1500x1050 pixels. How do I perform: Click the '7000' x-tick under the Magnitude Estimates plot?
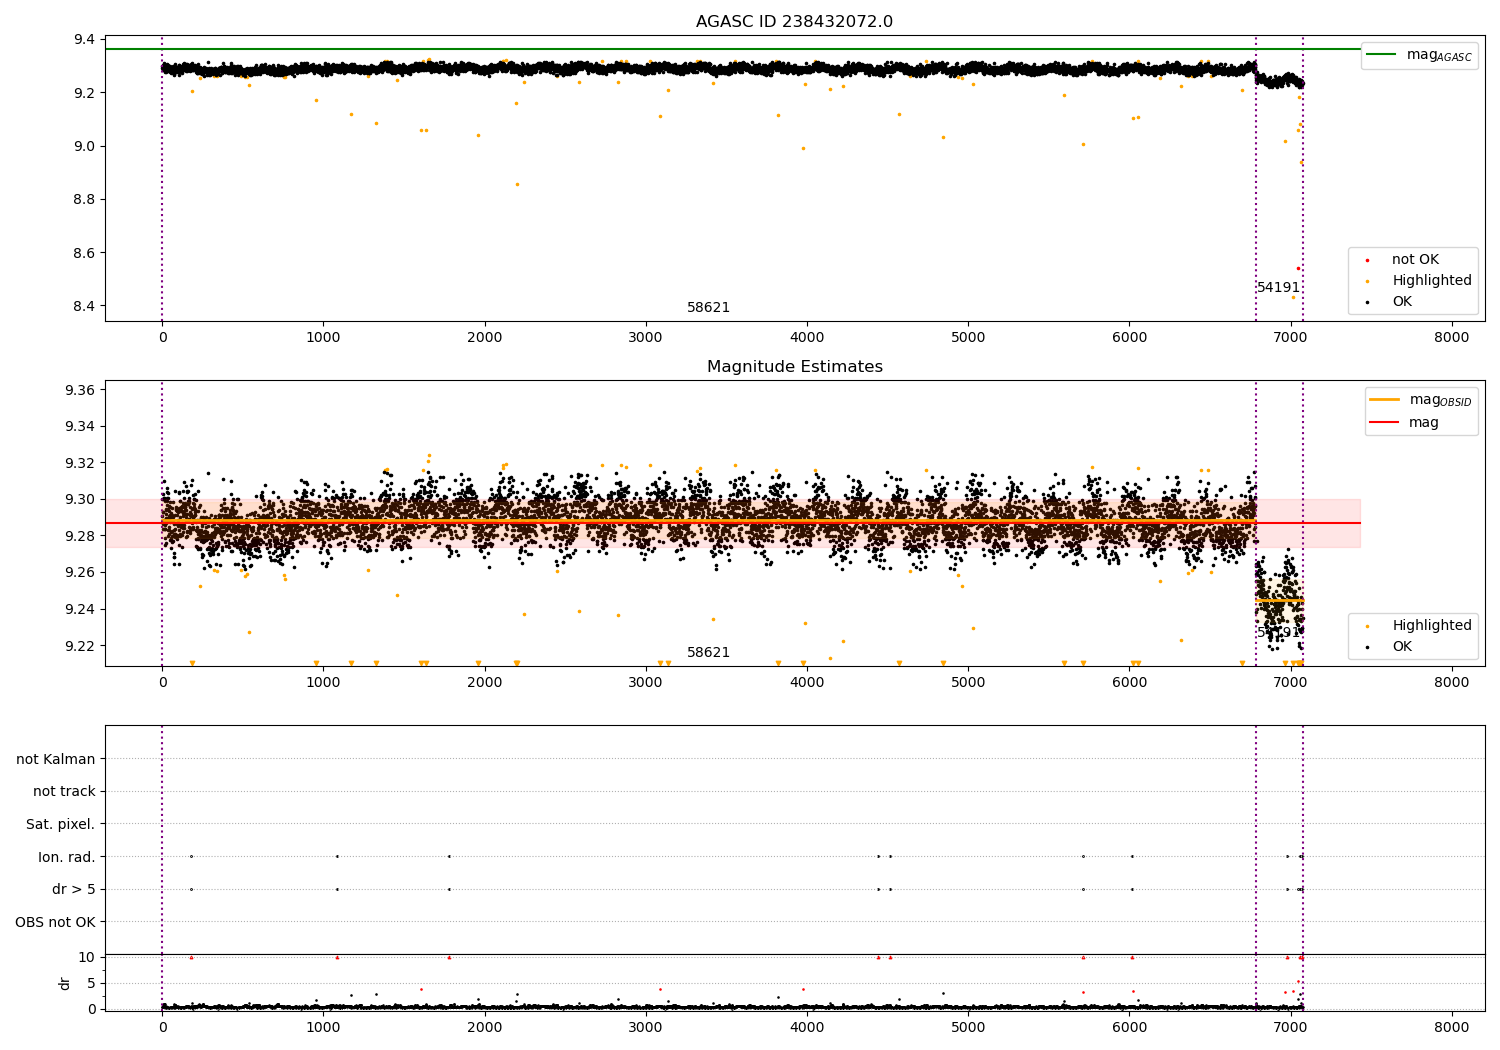pos(1291,683)
